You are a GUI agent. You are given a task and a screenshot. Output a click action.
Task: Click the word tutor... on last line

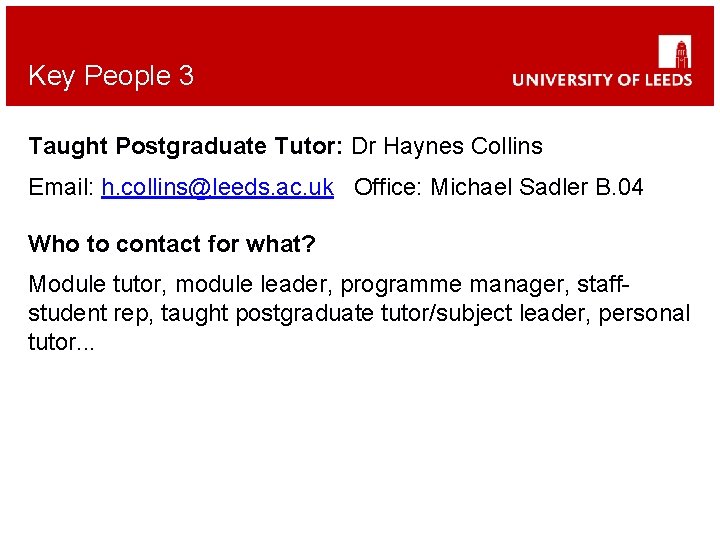61,343
